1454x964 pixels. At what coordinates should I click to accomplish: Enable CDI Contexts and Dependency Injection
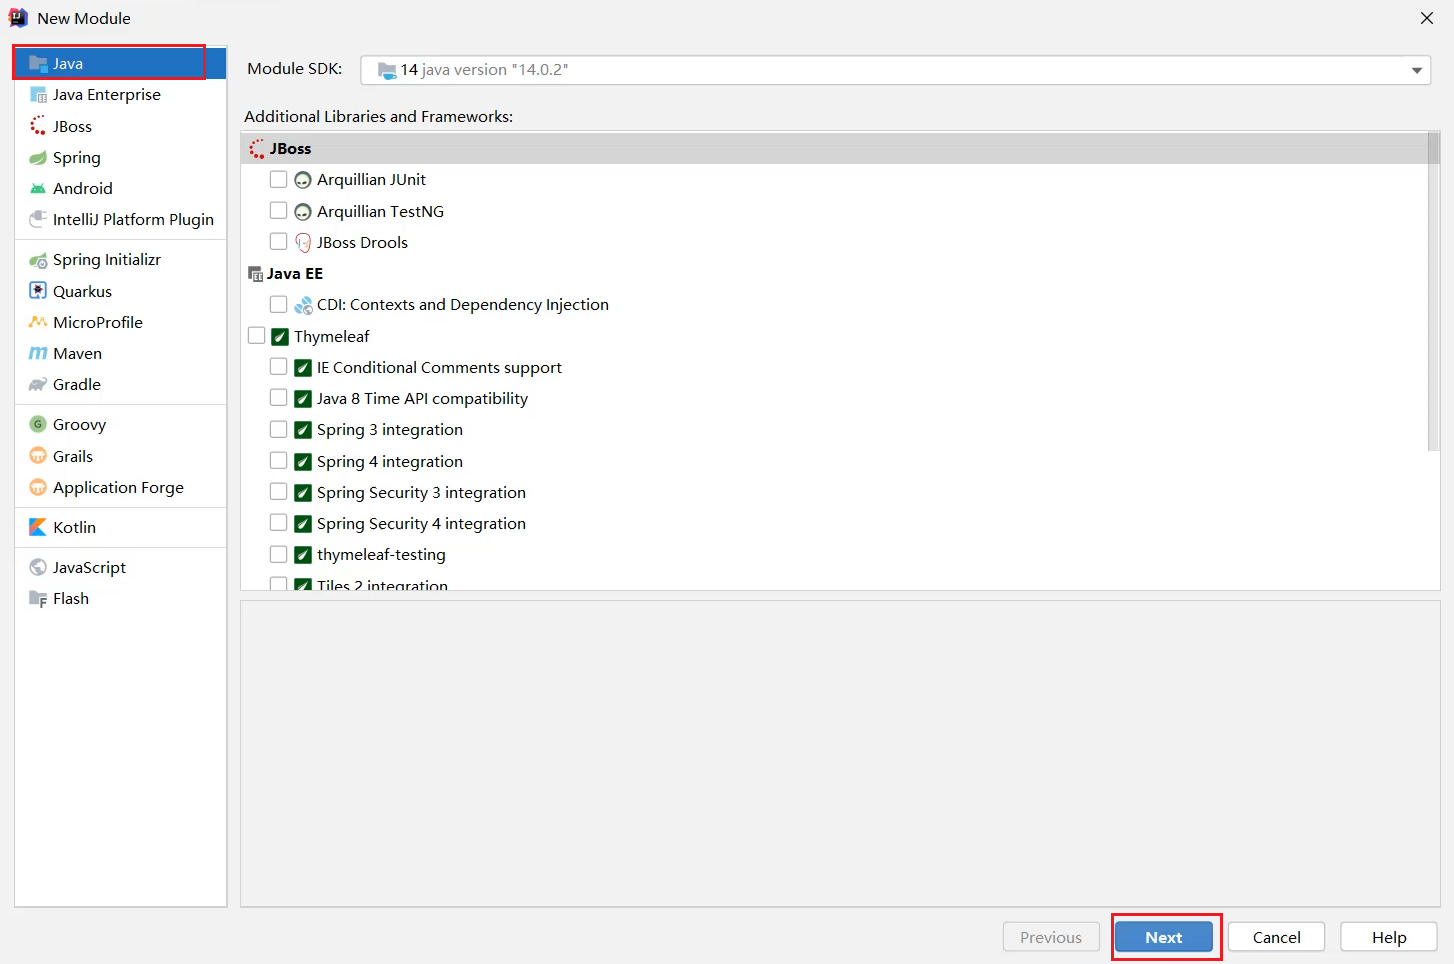pyautogui.click(x=279, y=305)
